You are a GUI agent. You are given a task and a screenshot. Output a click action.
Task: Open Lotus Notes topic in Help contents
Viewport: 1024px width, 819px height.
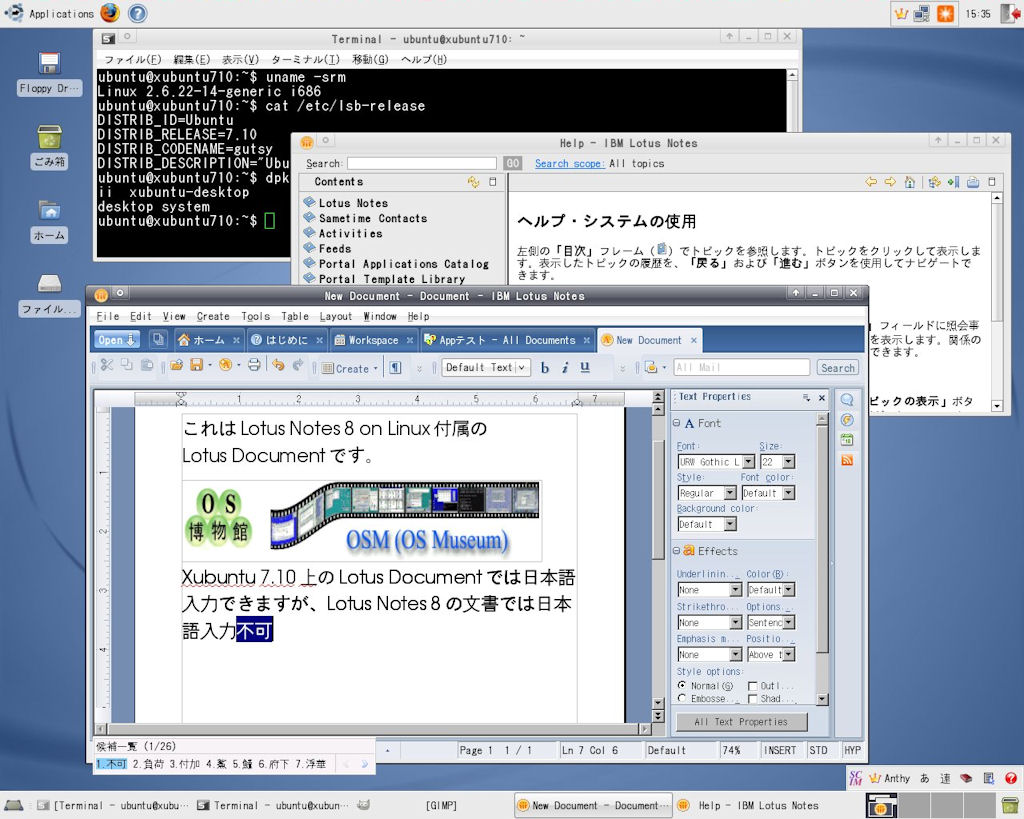tap(353, 203)
